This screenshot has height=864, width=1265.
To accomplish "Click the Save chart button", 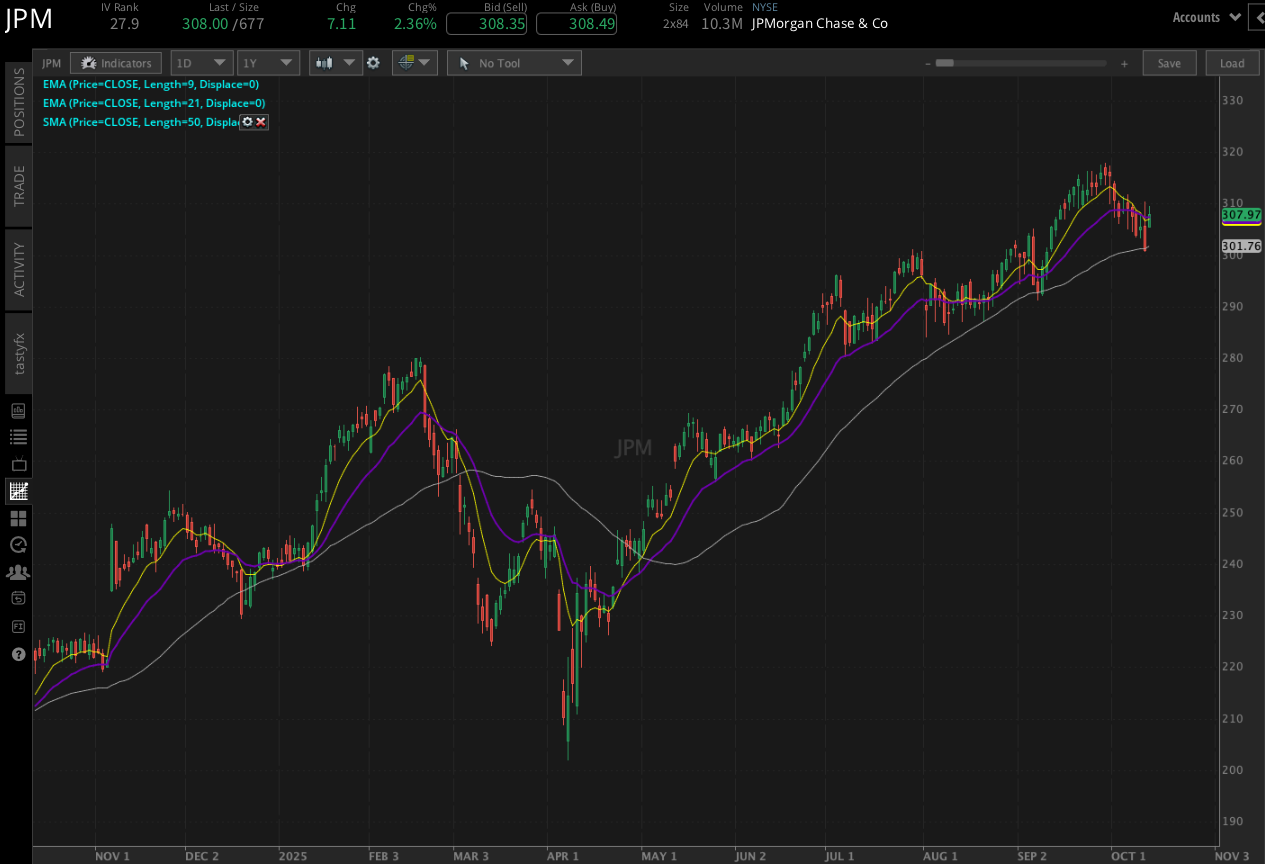I will (x=1169, y=63).
